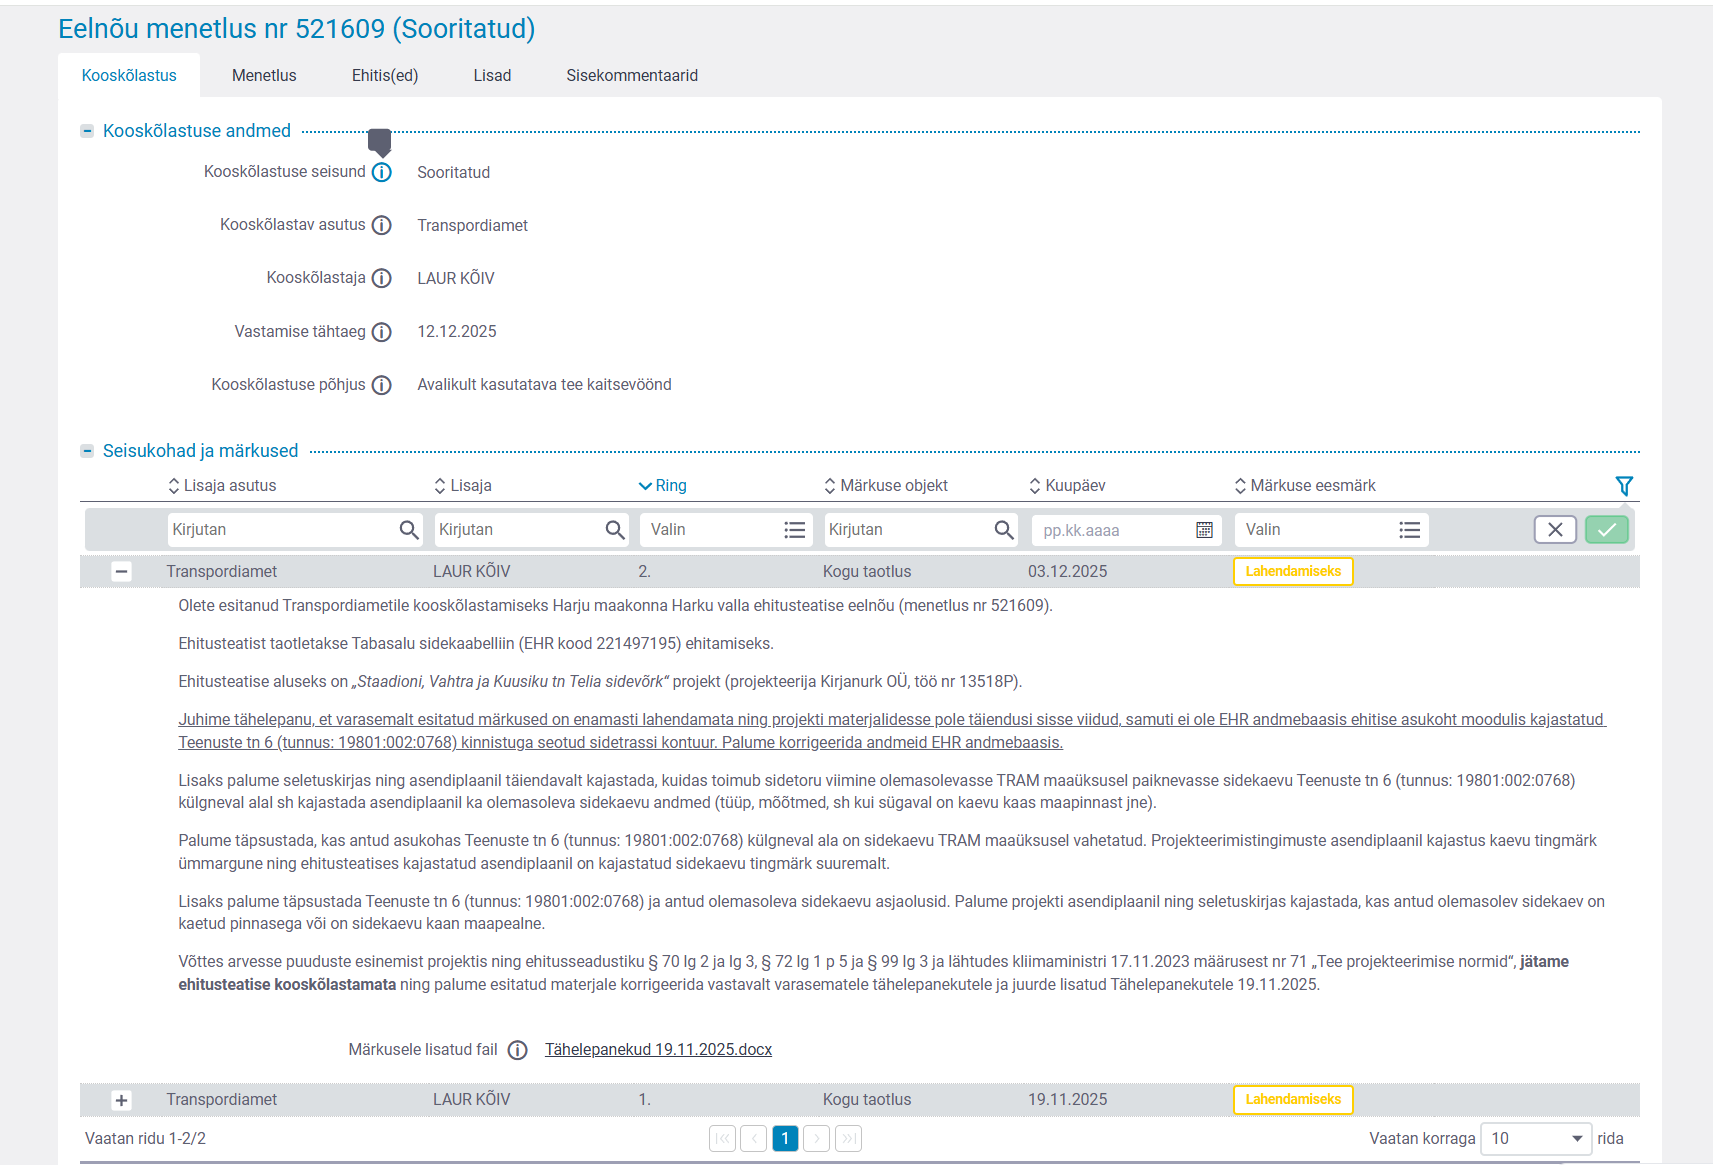Click info icon next to Vastamise tähtaeg
This screenshot has height=1165, width=1713.
381,332
